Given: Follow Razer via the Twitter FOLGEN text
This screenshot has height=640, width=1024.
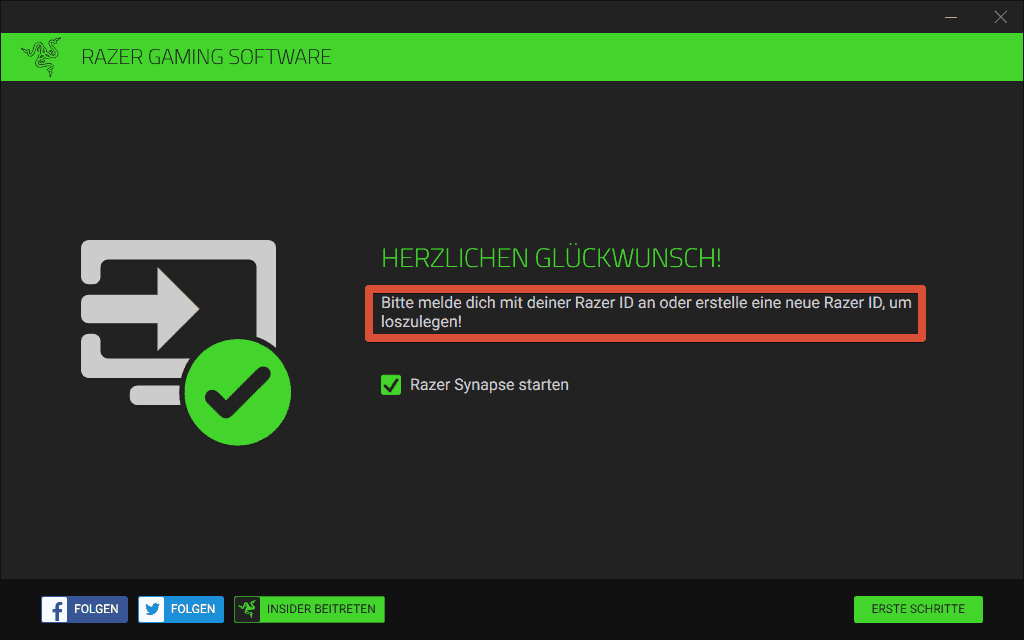Looking at the screenshot, I should [x=193, y=609].
